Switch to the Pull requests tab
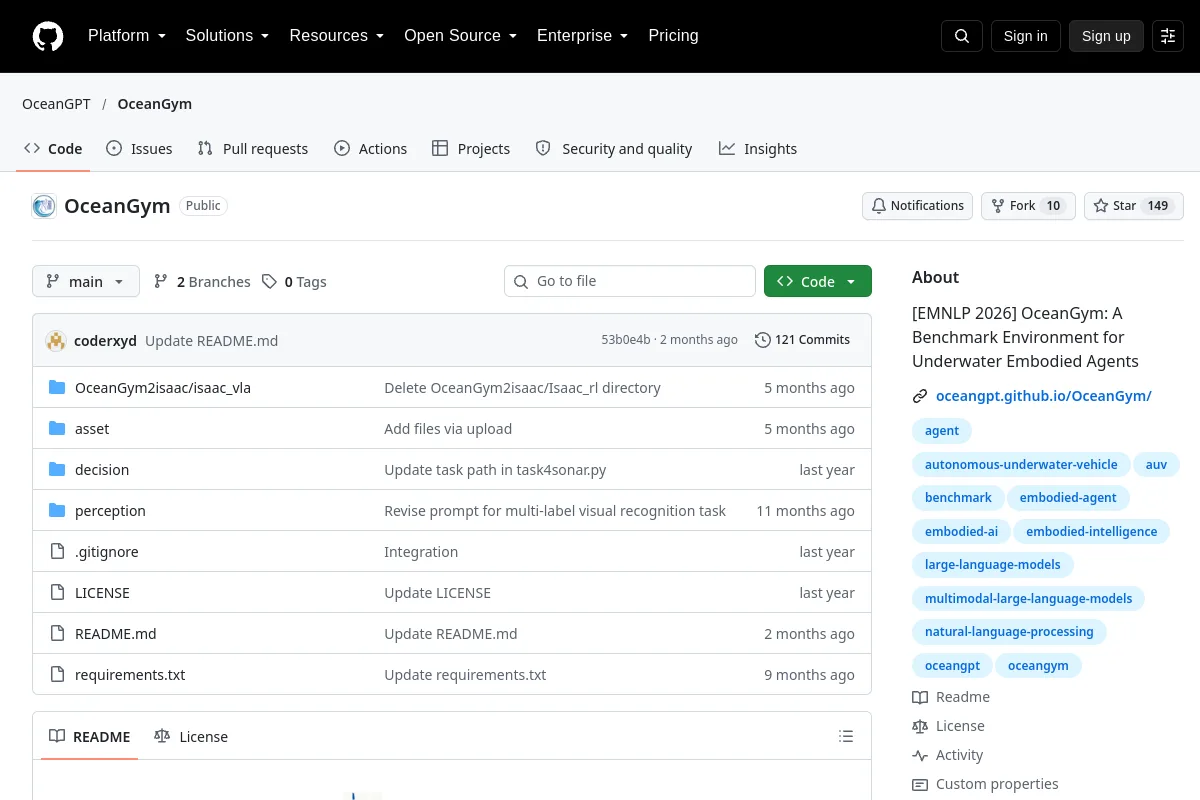 [x=253, y=149]
